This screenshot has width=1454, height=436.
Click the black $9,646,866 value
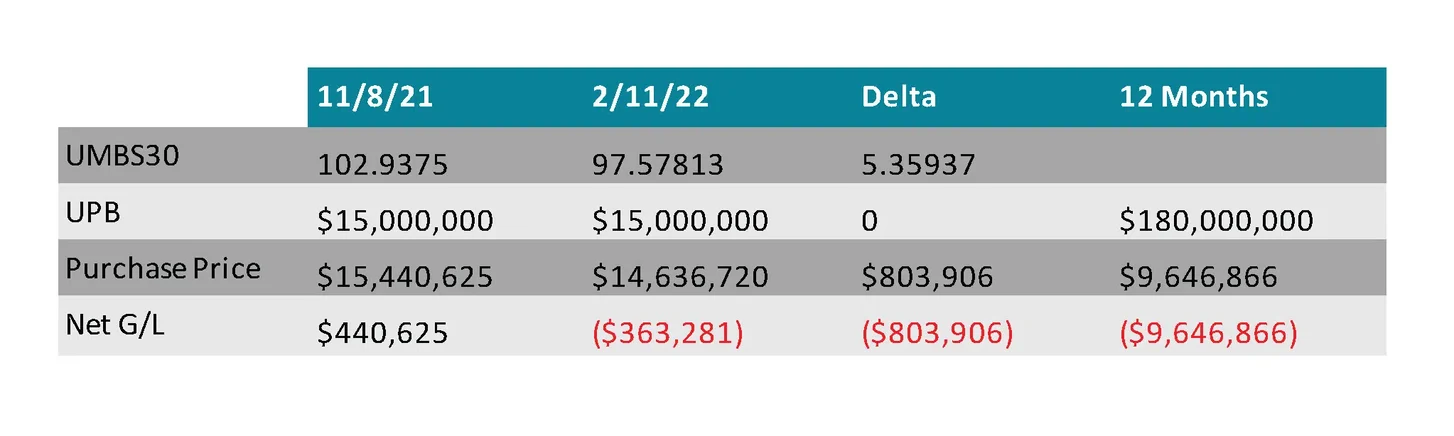pyautogui.click(x=1198, y=277)
